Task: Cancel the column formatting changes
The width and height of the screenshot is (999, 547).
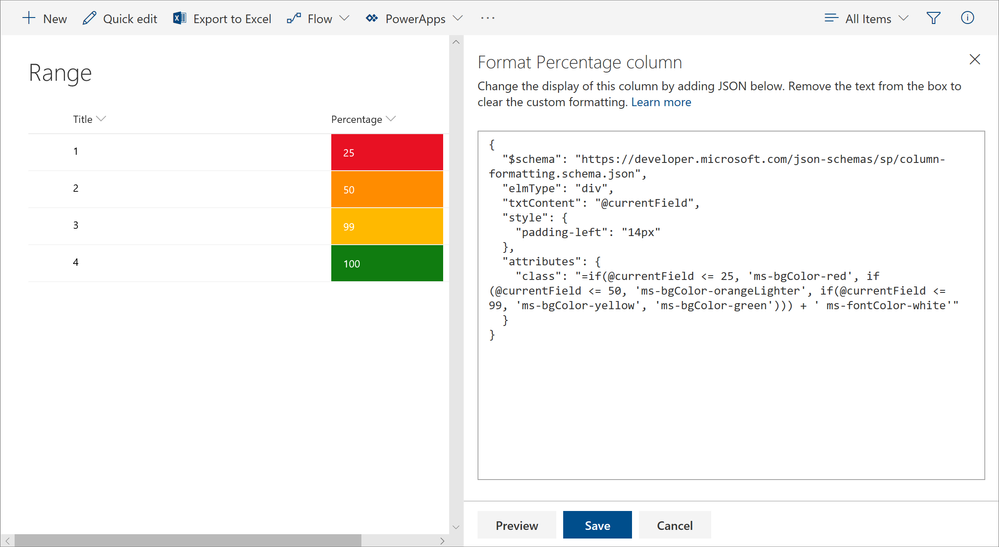Action: pos(674,525)
